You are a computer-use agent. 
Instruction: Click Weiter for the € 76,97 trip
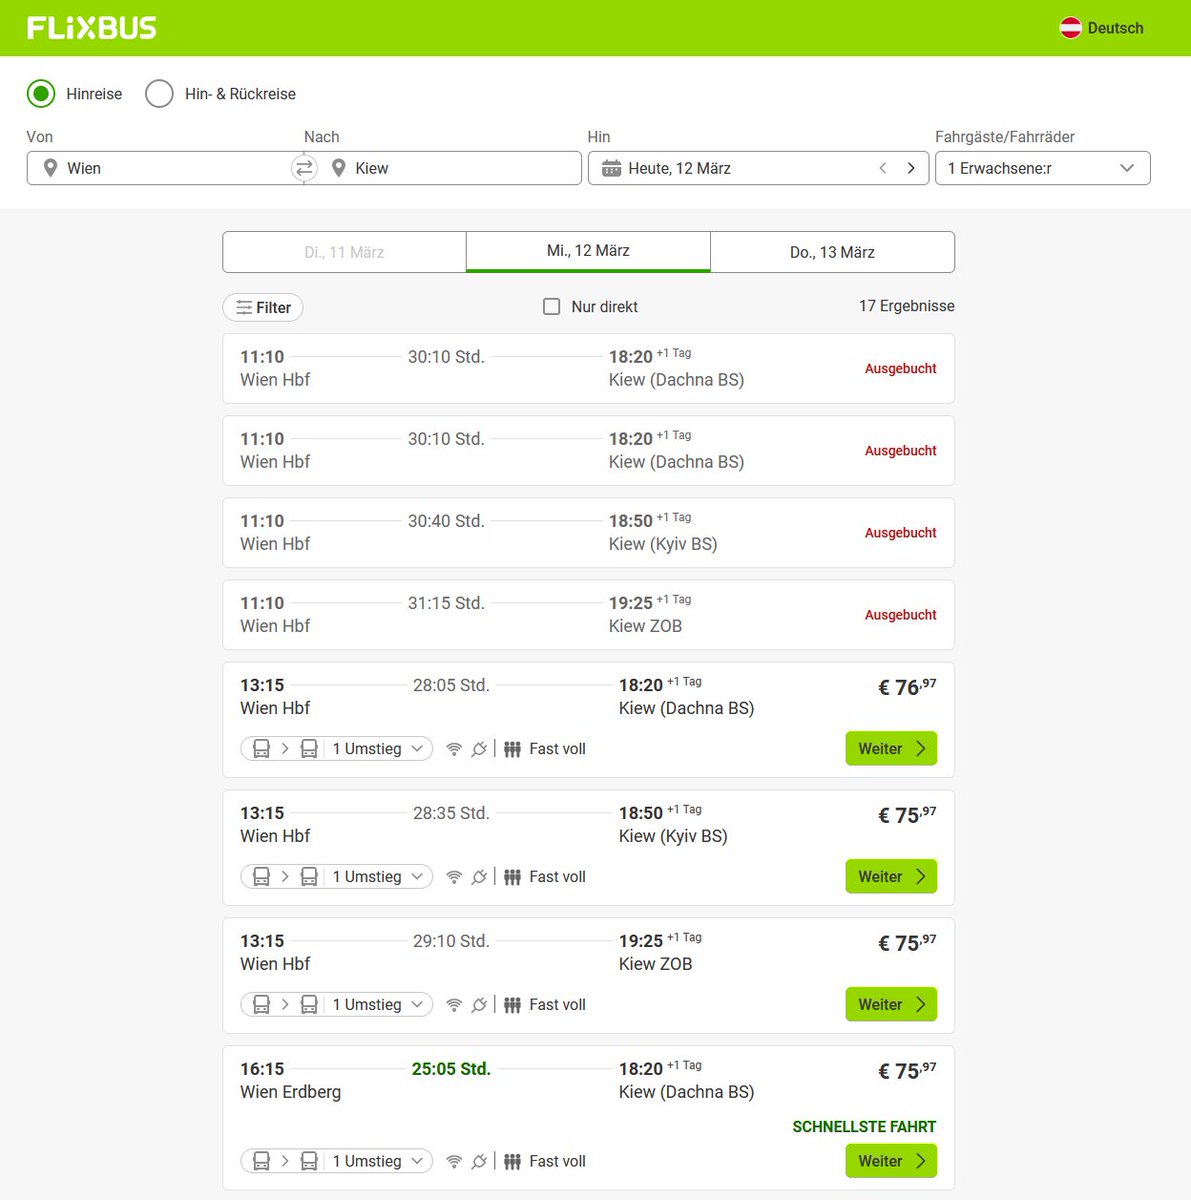(891, 749)
